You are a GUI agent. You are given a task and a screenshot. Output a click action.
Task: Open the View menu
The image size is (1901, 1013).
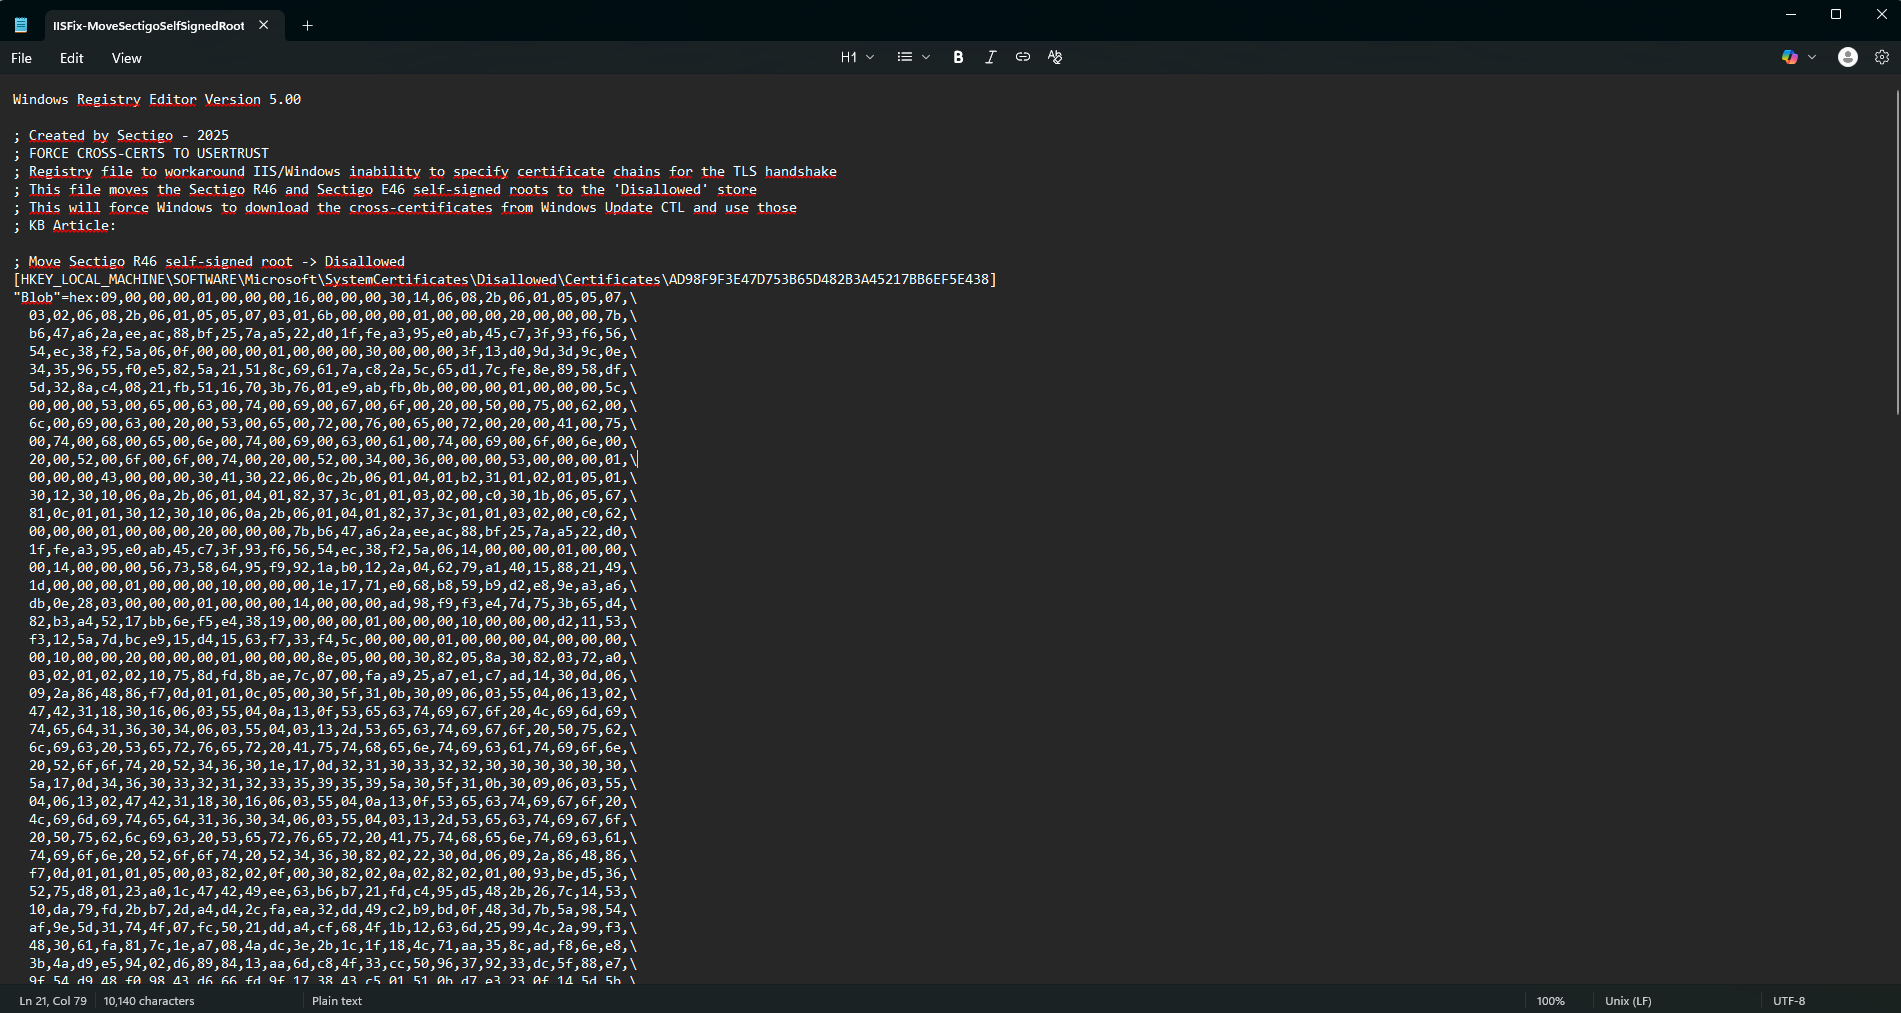(126, 58)
